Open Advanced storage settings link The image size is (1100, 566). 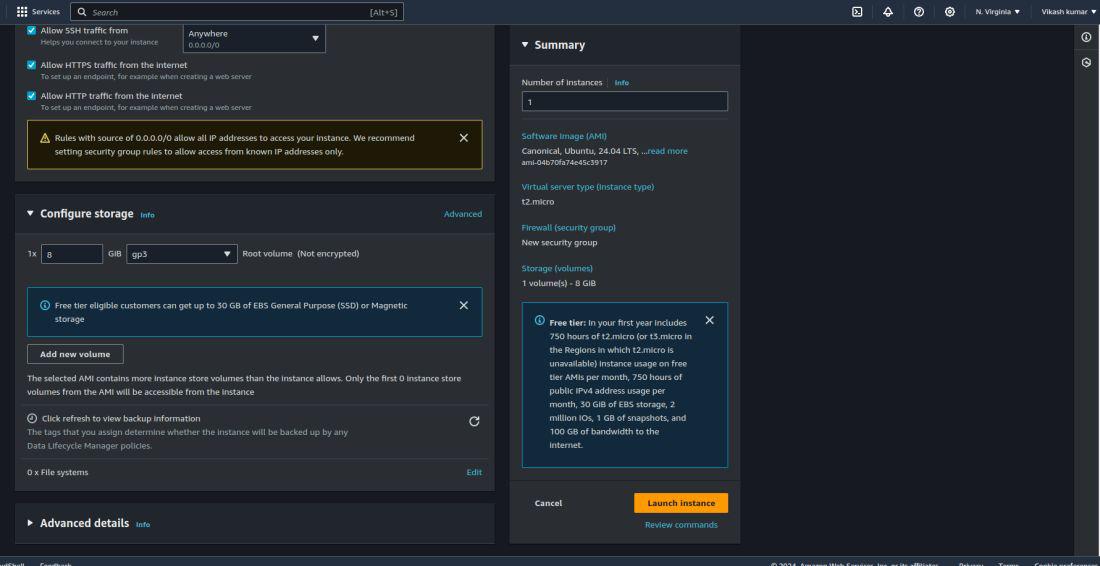click(x=462, y=214)
